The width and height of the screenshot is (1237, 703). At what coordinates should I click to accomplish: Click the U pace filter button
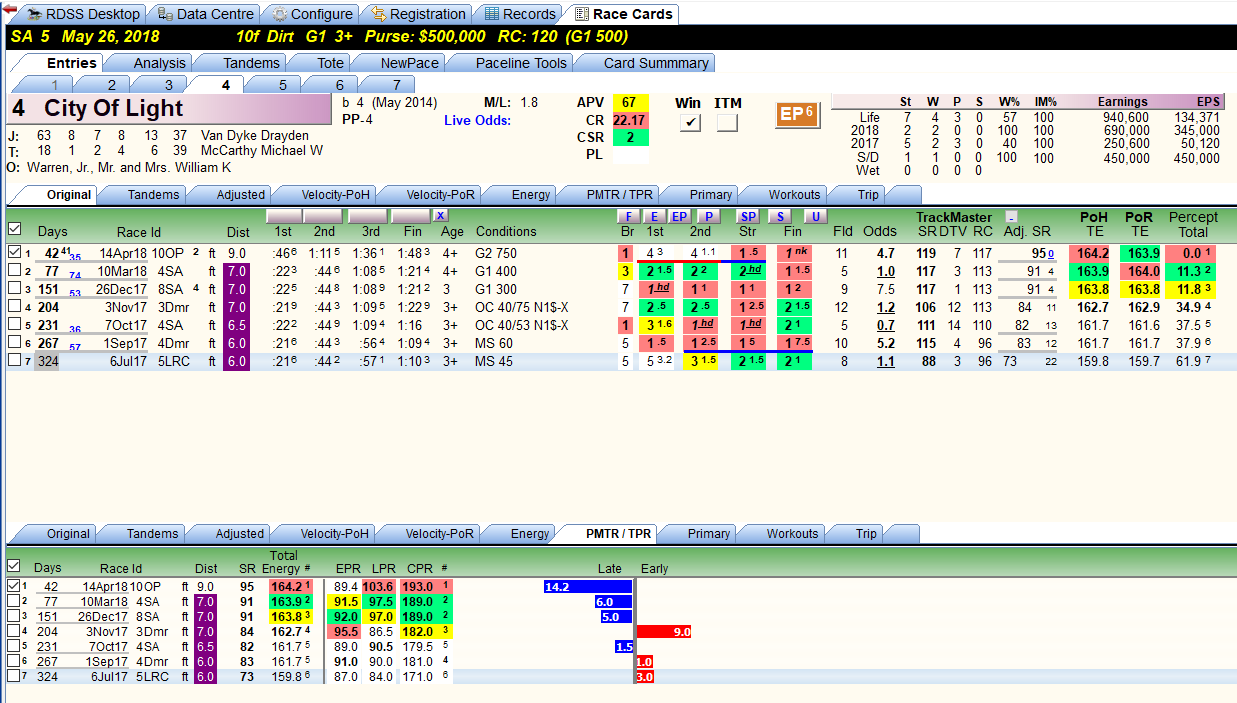click(x=815, y=216)
